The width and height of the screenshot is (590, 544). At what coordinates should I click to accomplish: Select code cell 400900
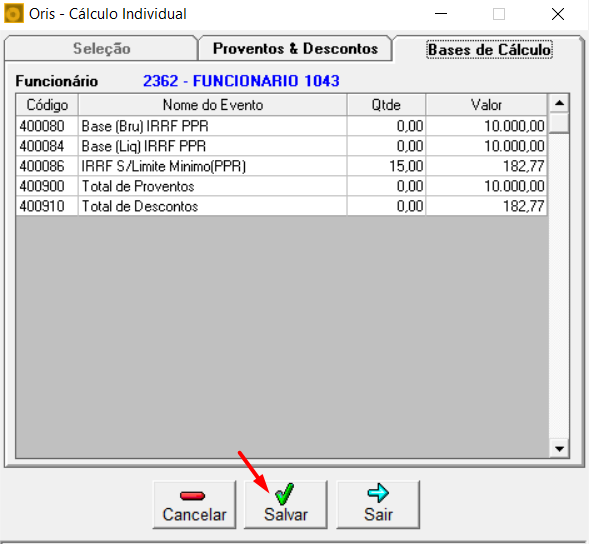coord(47,186)
